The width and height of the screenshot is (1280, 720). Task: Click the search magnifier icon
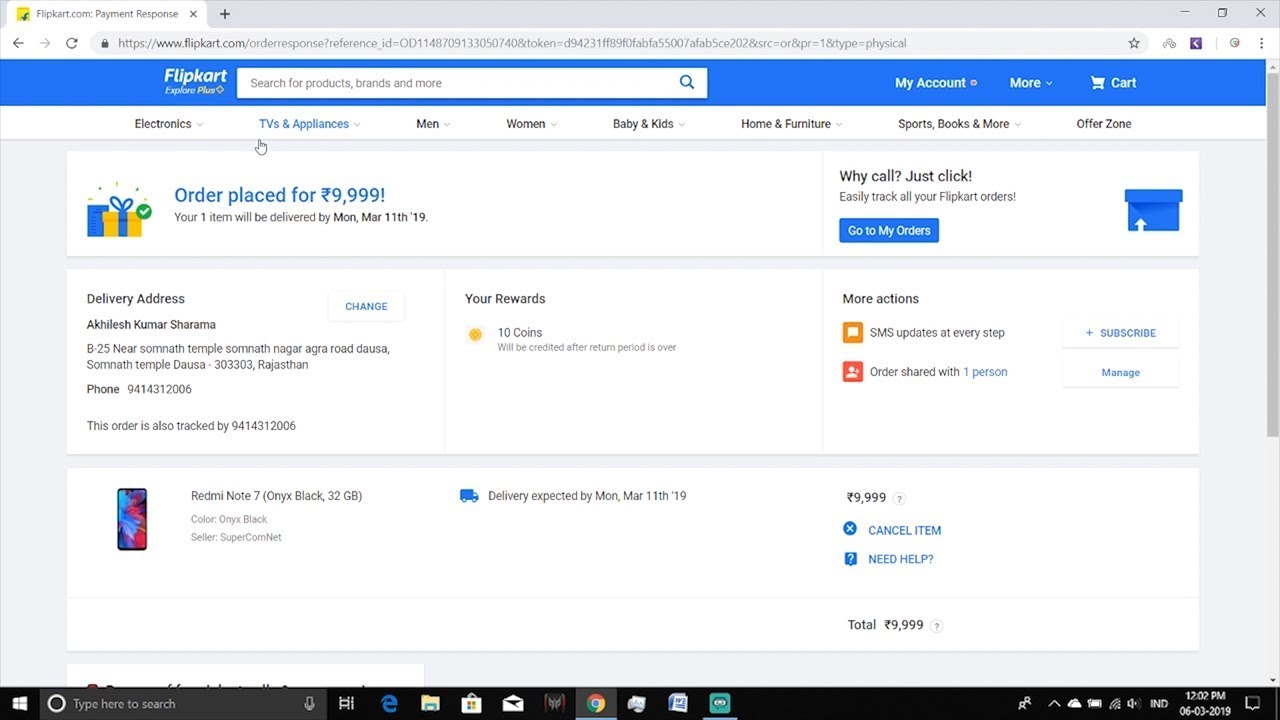click(x=687, y=83)
